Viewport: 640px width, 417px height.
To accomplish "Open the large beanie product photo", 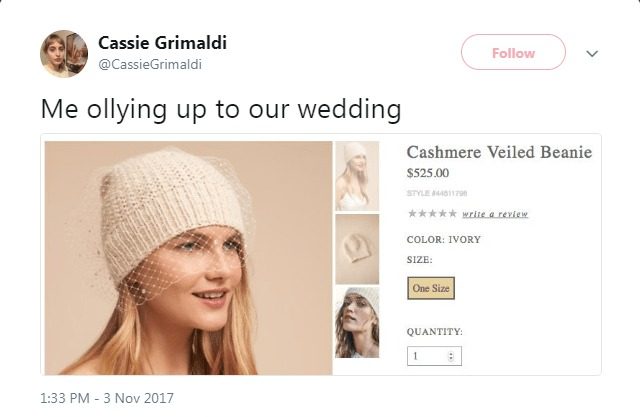I will pos(188,258).
